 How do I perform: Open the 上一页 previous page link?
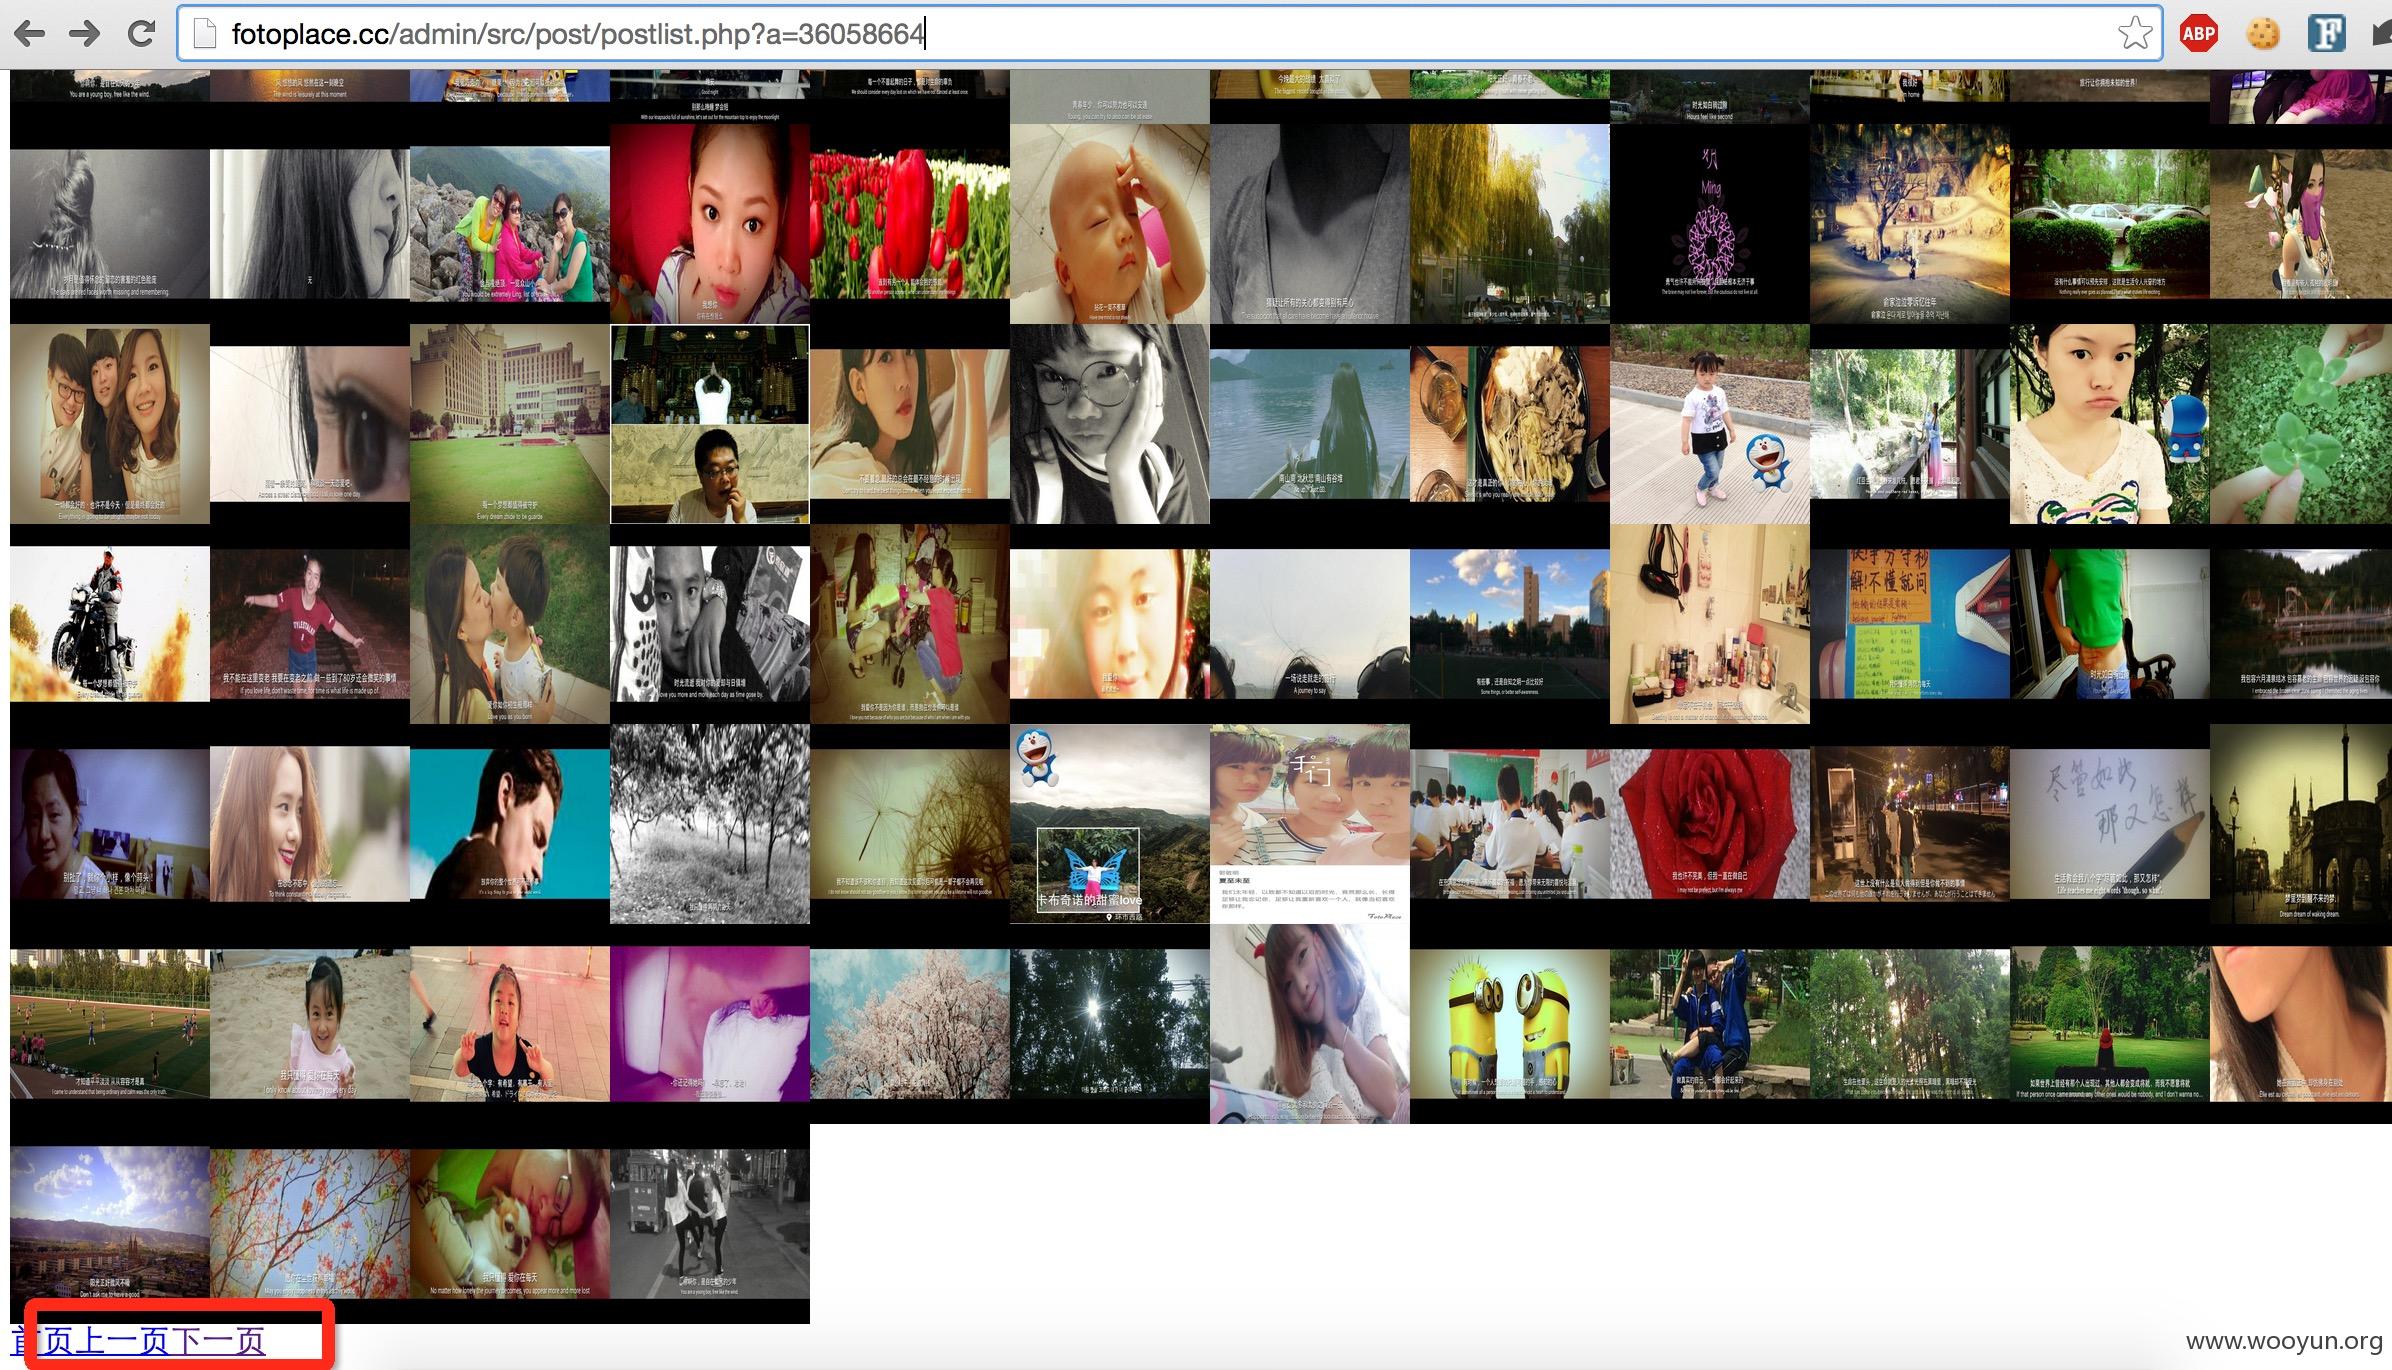(121, 1341)
